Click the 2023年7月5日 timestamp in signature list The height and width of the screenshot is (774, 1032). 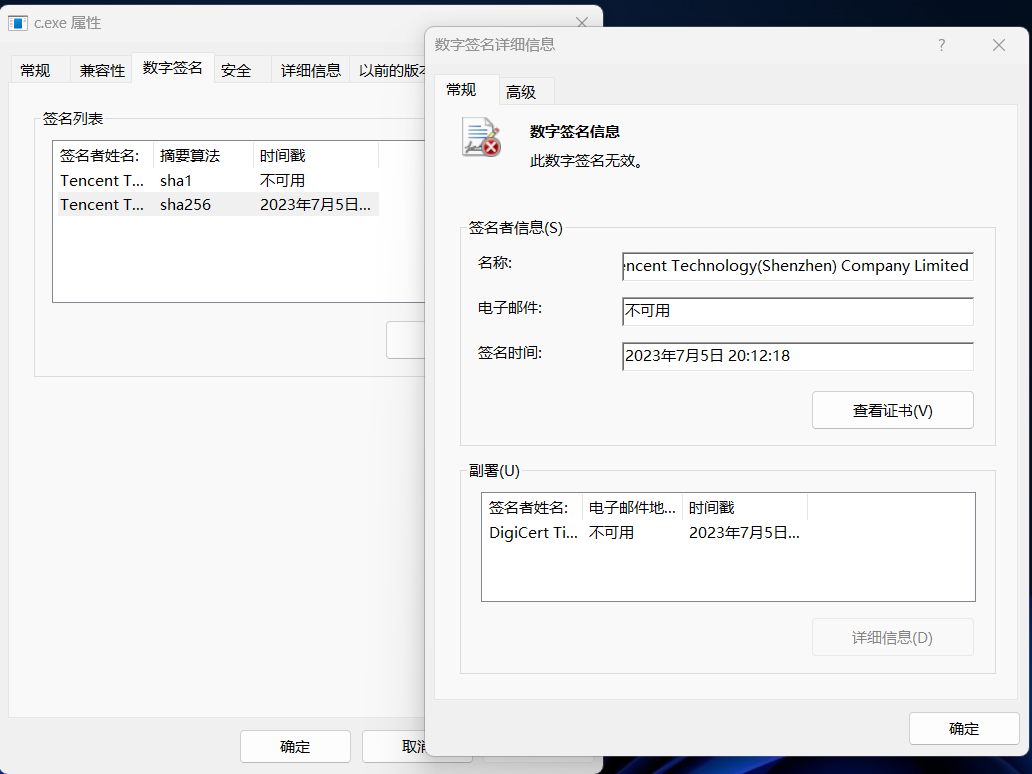point(315,205)
